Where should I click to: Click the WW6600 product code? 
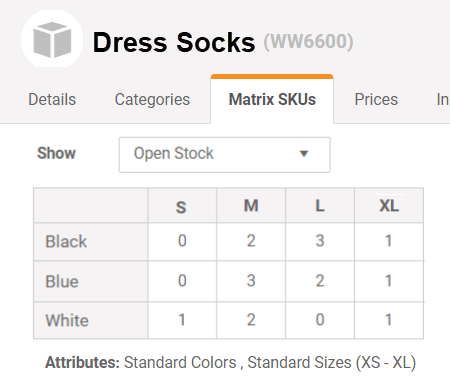(308, 42)
